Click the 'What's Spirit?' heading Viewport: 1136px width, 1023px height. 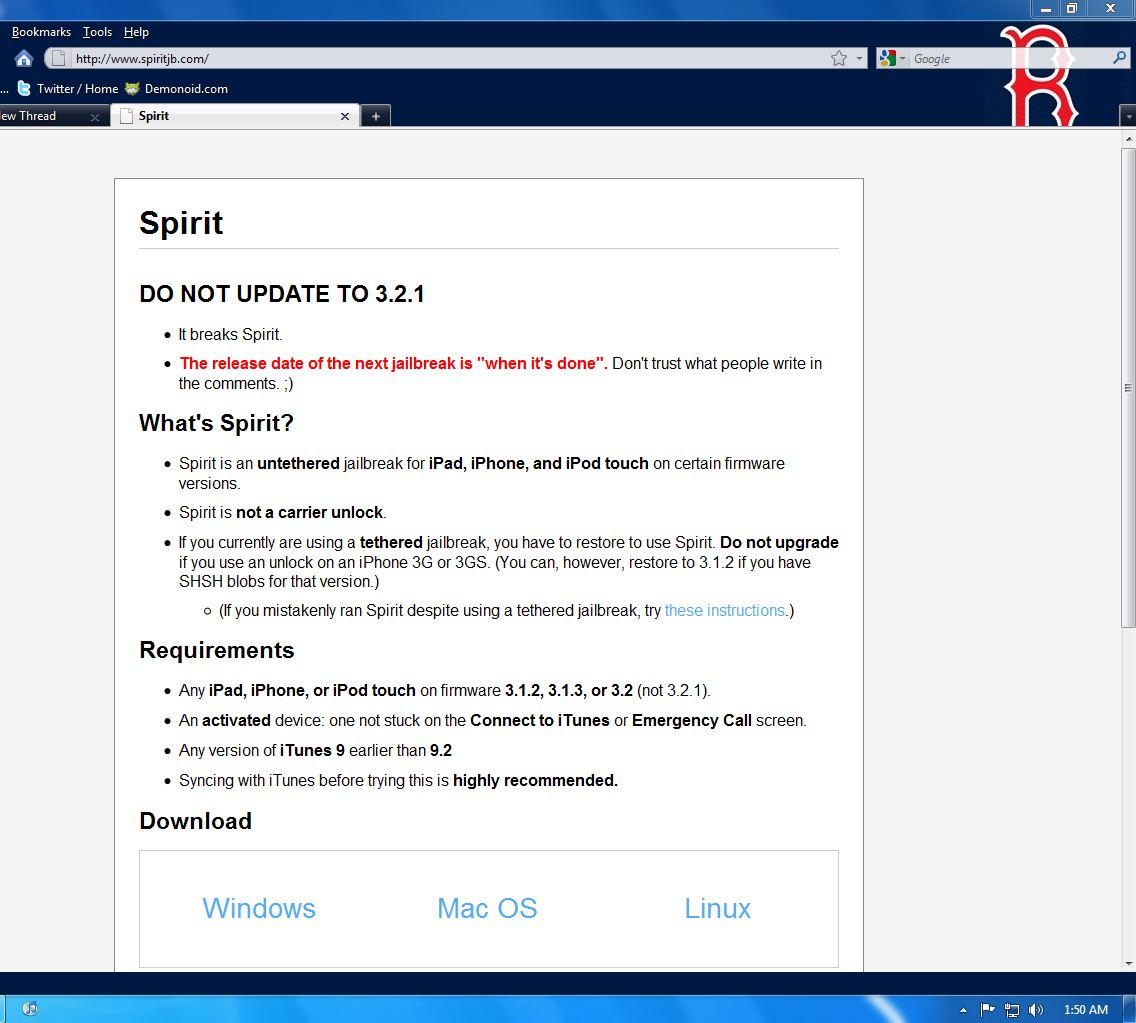[x=216, y=422]
